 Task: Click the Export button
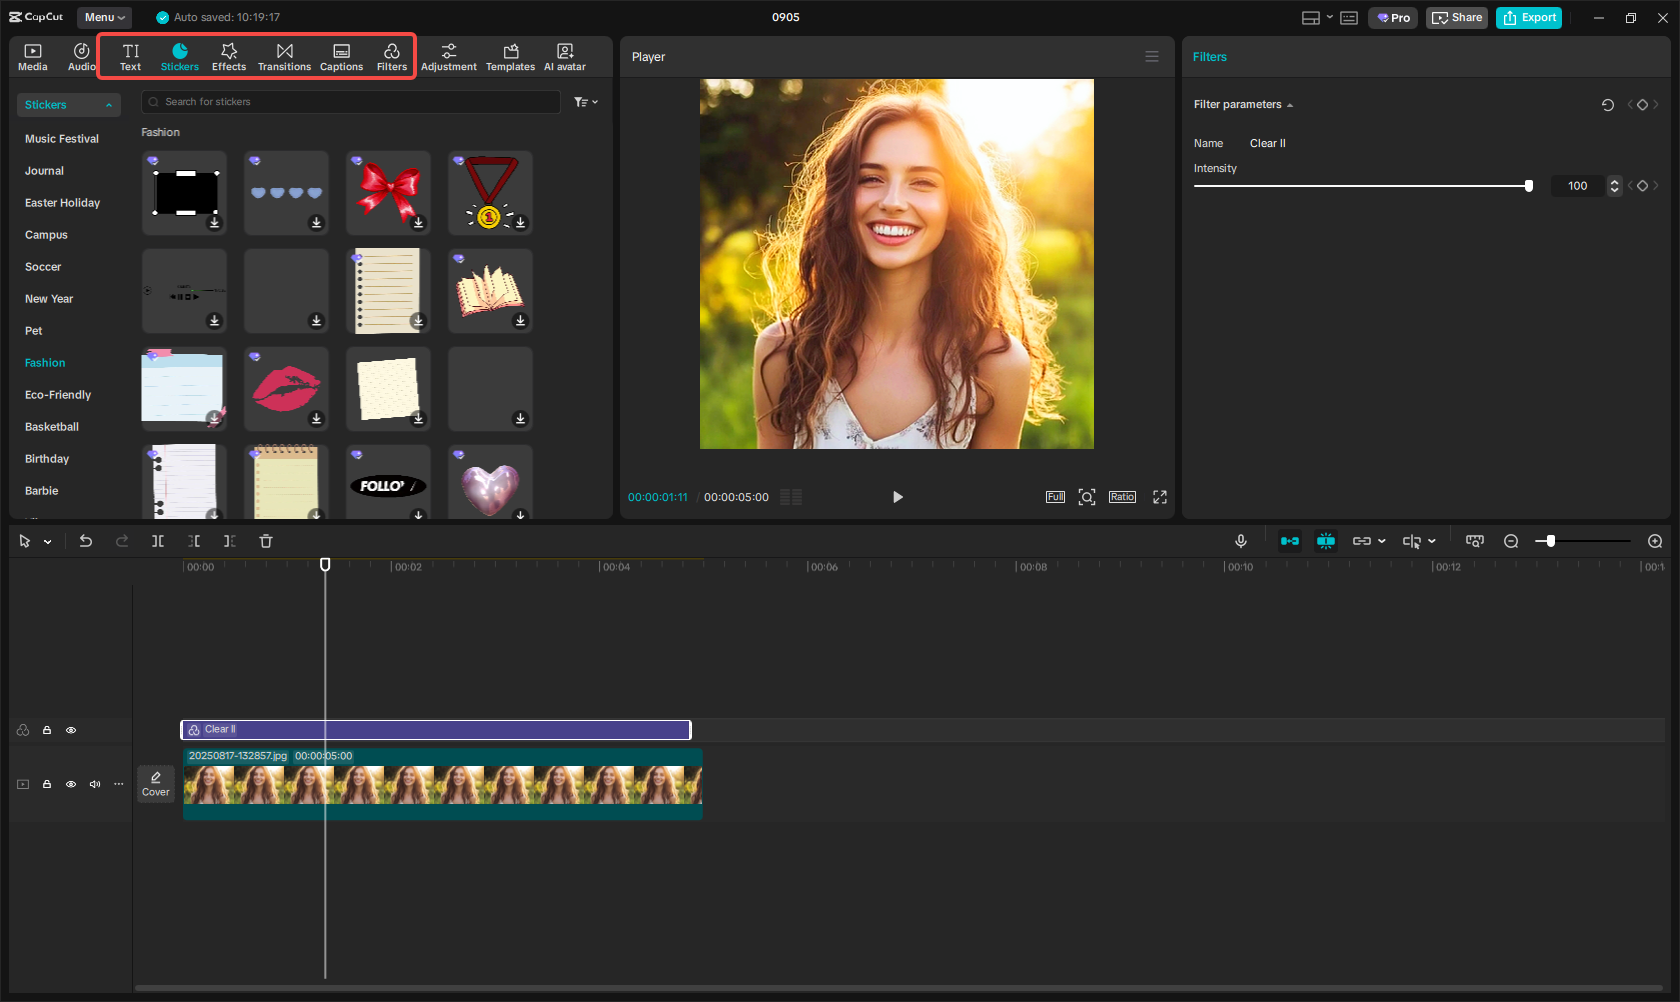pyautogui.click(x=1528, y=17)
